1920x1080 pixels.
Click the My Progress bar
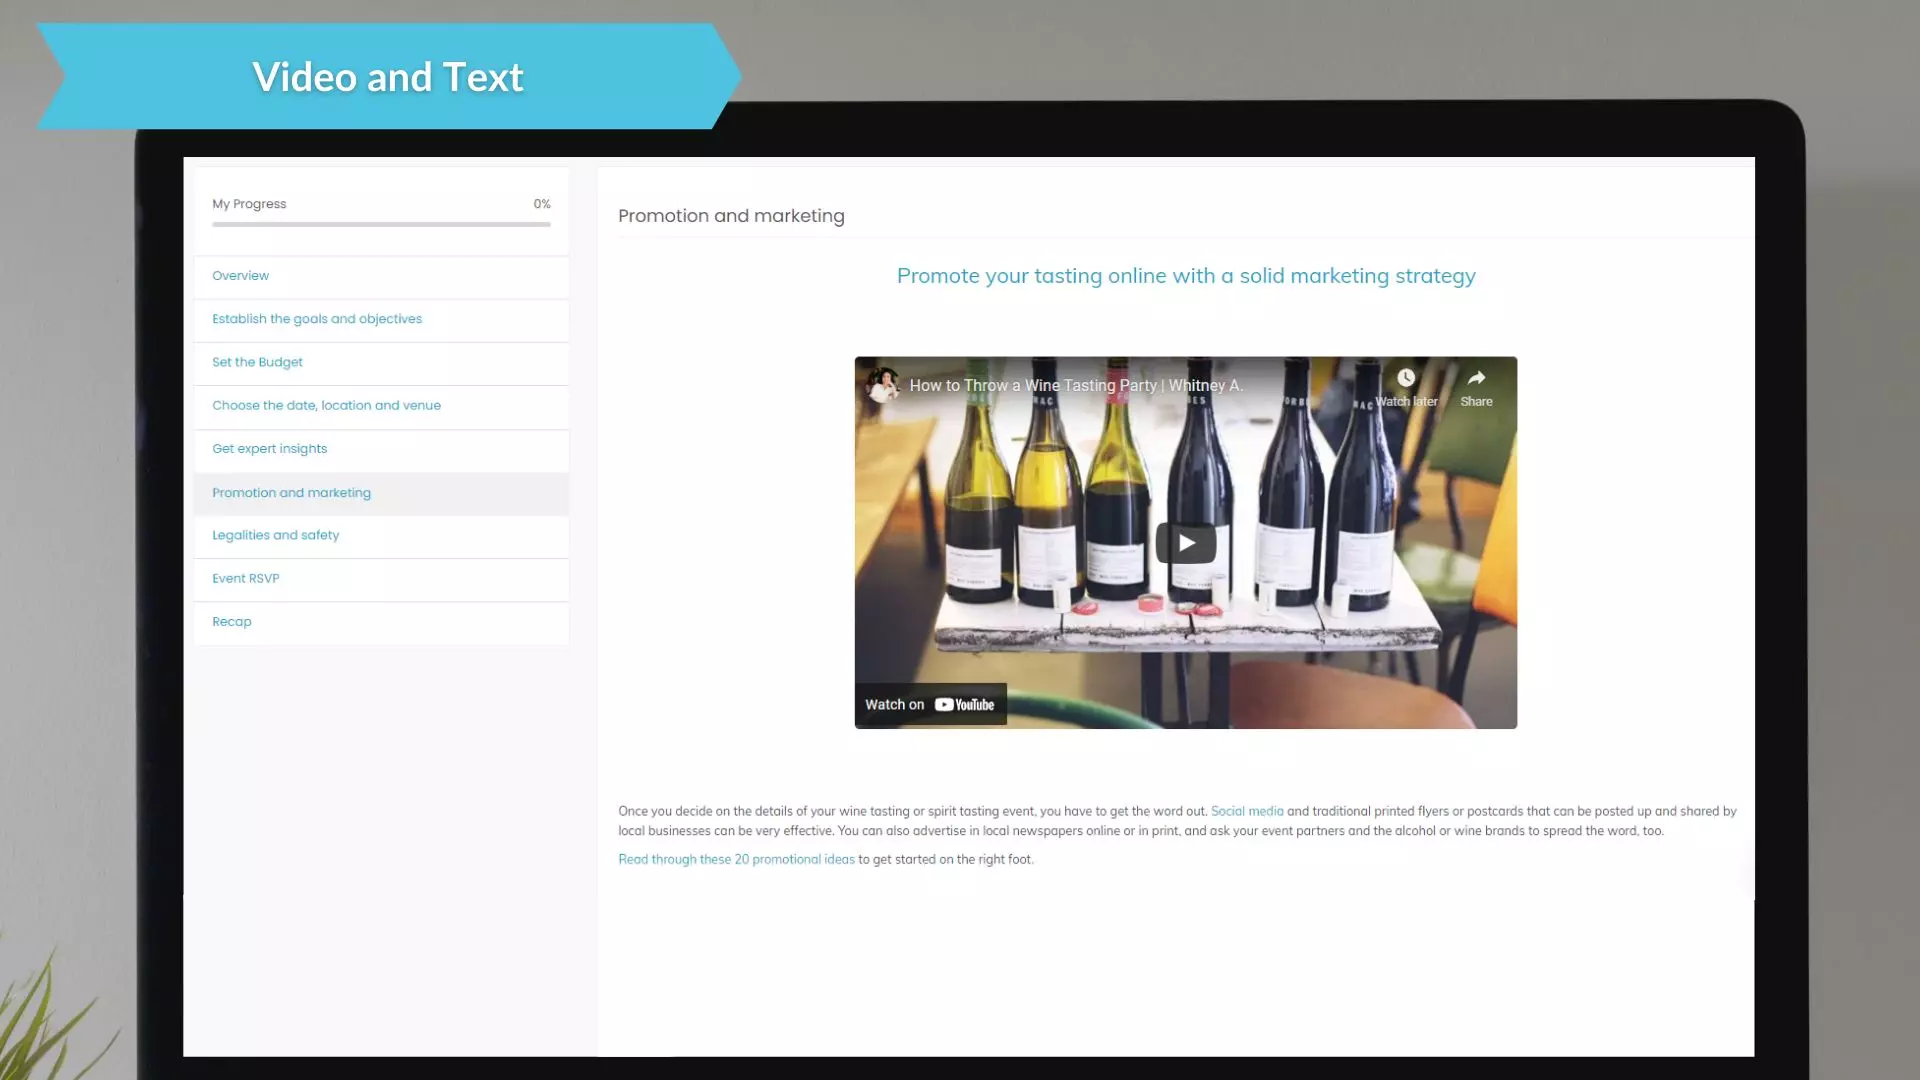[381, 224]
